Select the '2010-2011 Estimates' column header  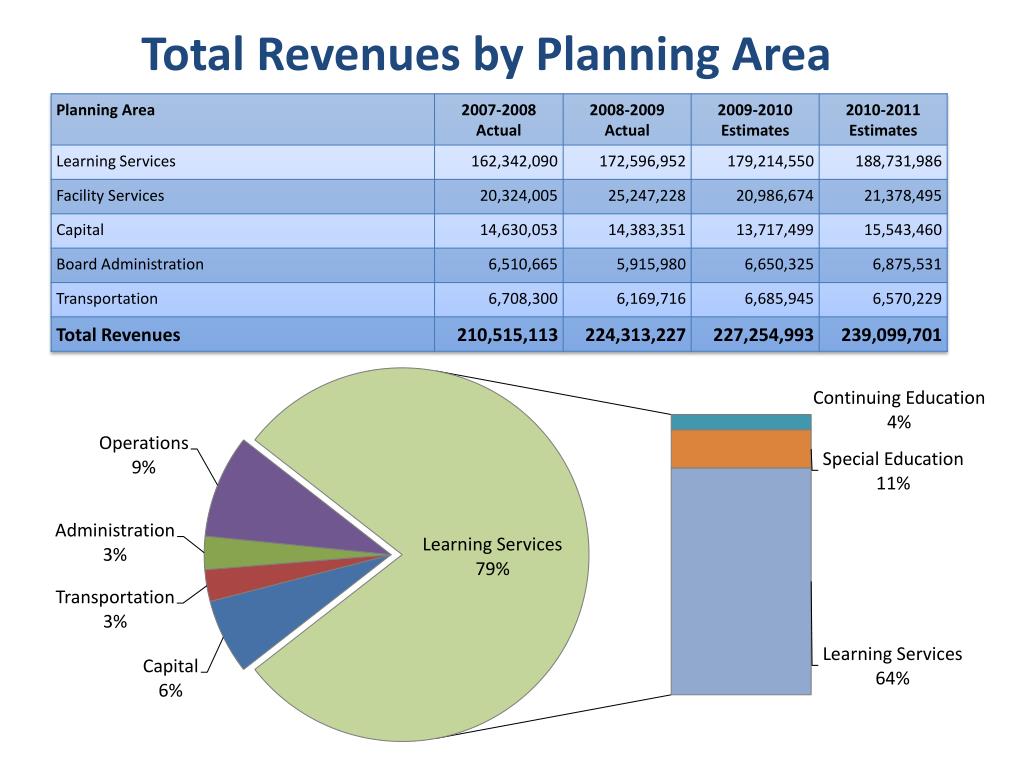pos(883,120)
